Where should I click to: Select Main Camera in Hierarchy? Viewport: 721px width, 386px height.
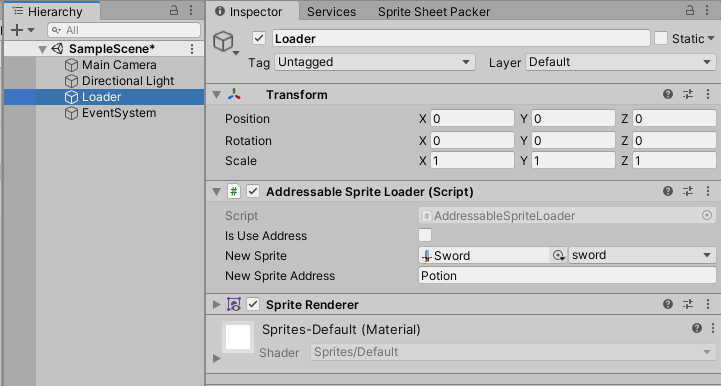pos(119,65)
